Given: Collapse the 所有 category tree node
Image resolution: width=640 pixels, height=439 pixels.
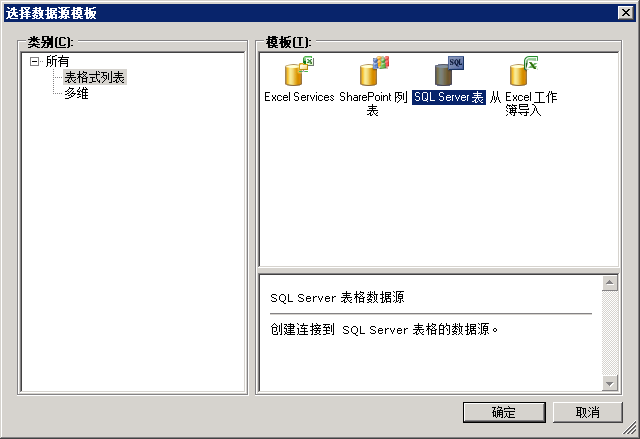Looking at the screenshot, I should (x=35, y=62).
